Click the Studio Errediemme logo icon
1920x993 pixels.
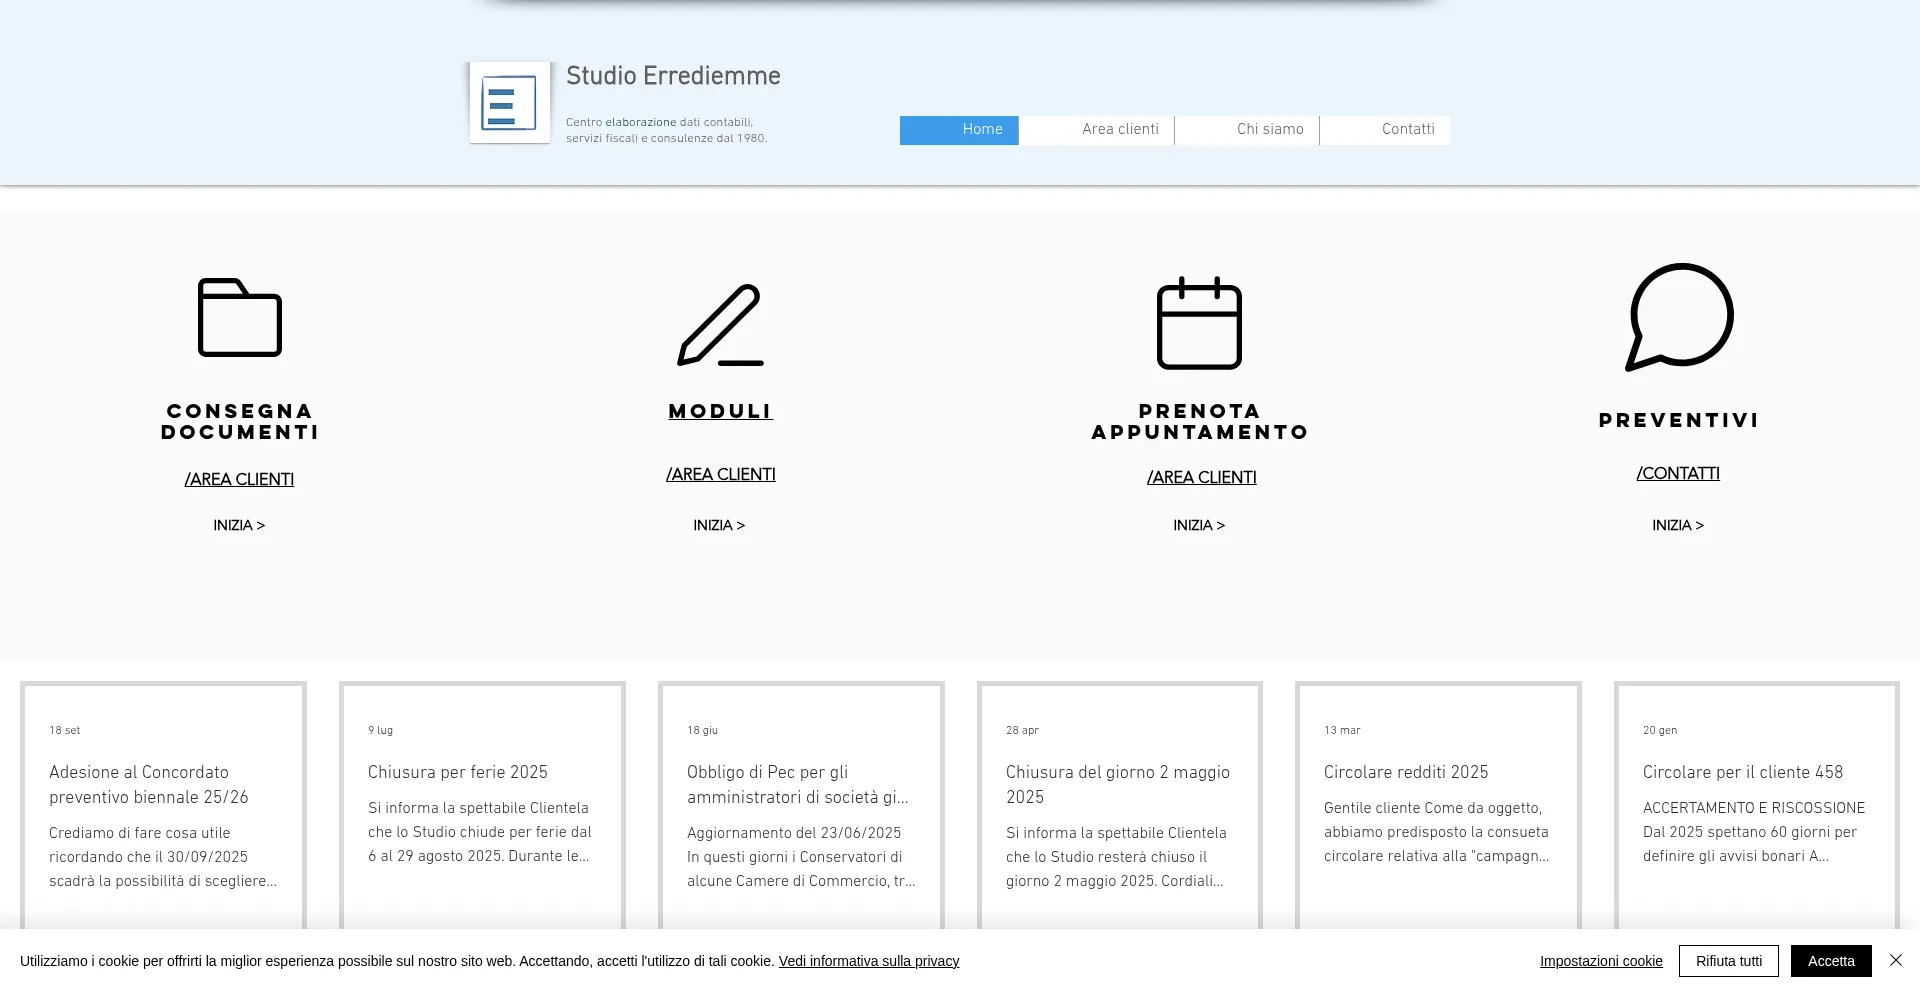(x=510, y=103)
